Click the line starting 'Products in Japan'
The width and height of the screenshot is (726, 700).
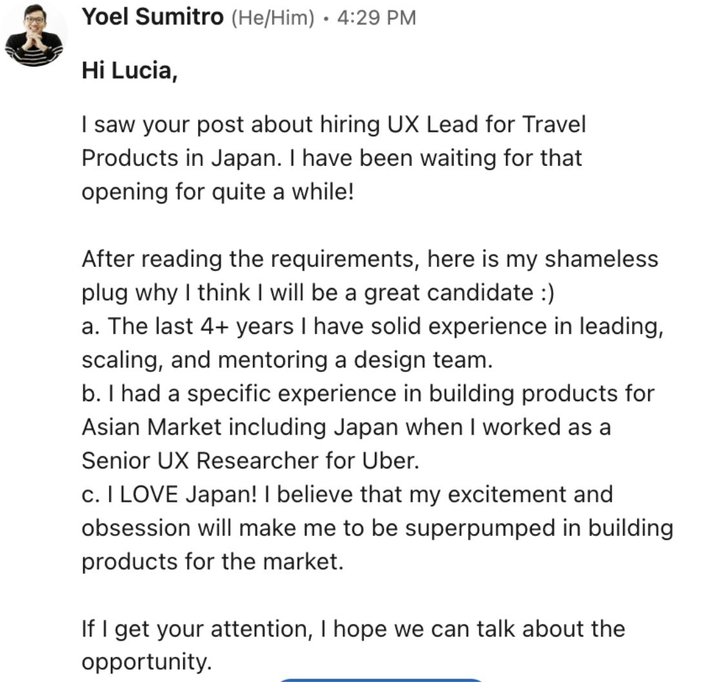(x=332, y=158)
